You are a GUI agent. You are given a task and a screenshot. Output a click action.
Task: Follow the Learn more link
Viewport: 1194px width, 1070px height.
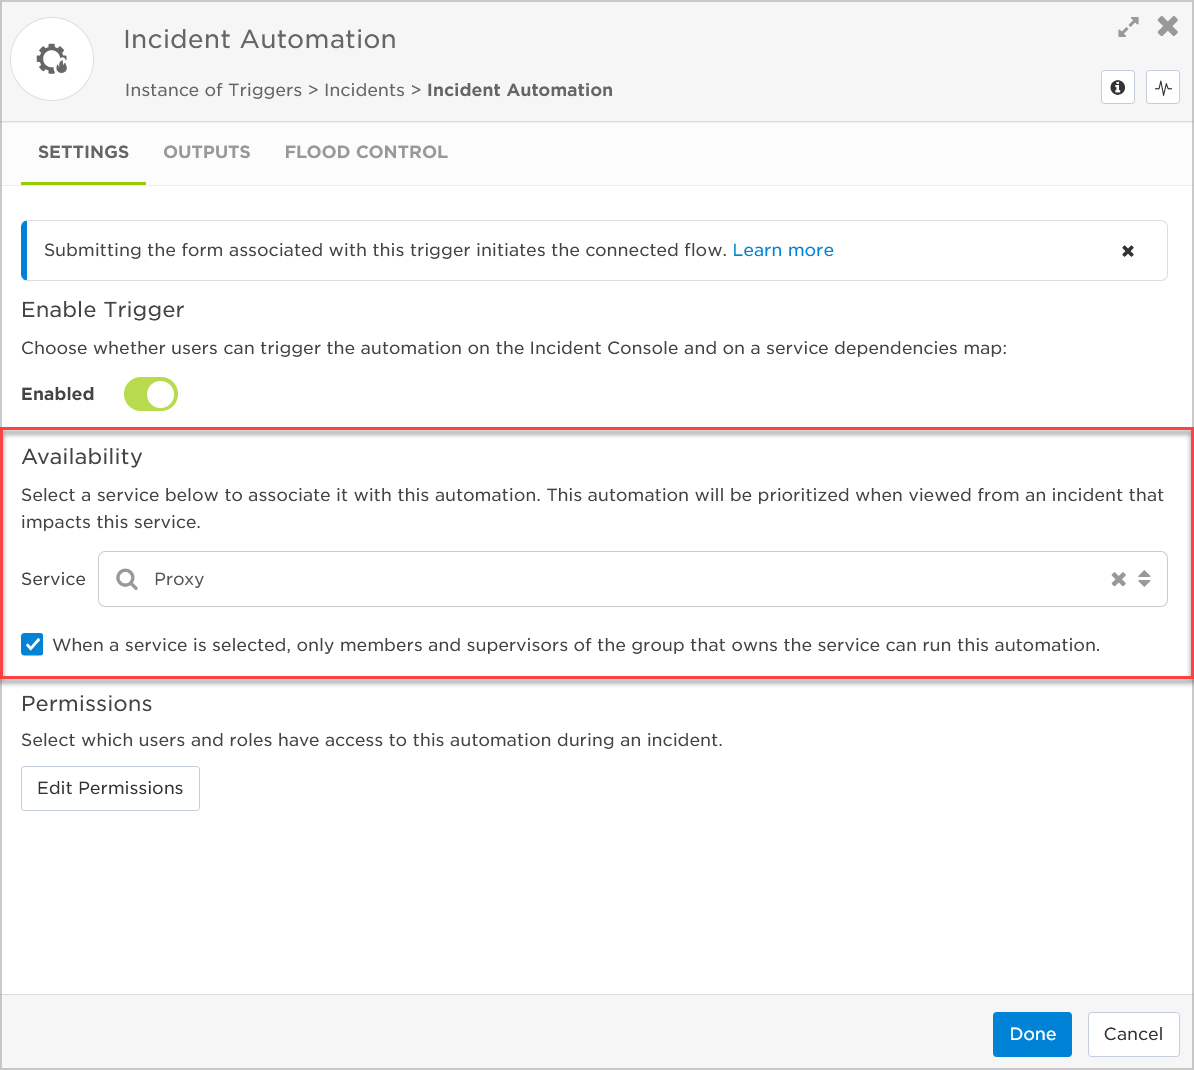[x=783, y=250]
